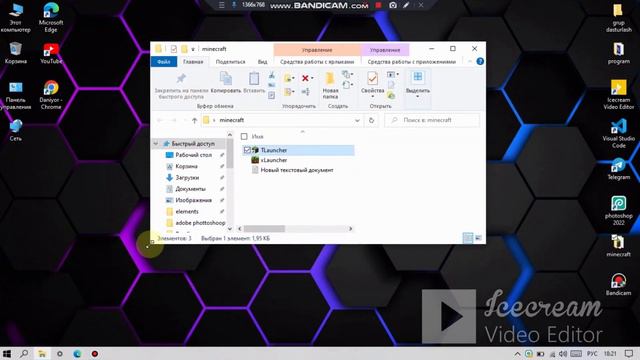Viewport: 640px width, 360px height.
Task: Open the Выделить dropdown arrow
Action: [x=418, y=97]
